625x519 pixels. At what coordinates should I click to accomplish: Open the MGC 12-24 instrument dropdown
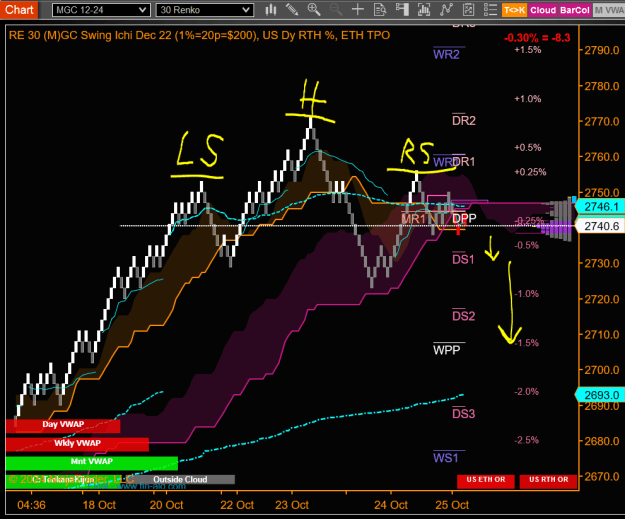click(x=101, y=10)
